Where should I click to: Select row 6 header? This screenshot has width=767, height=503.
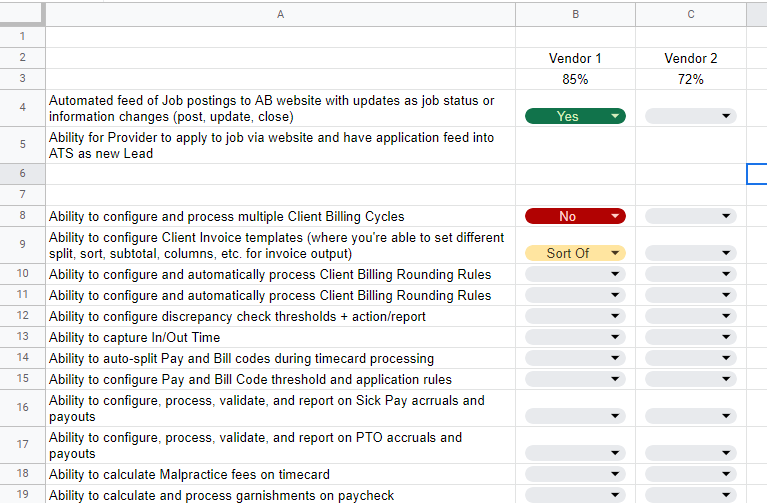click(23, 174)
